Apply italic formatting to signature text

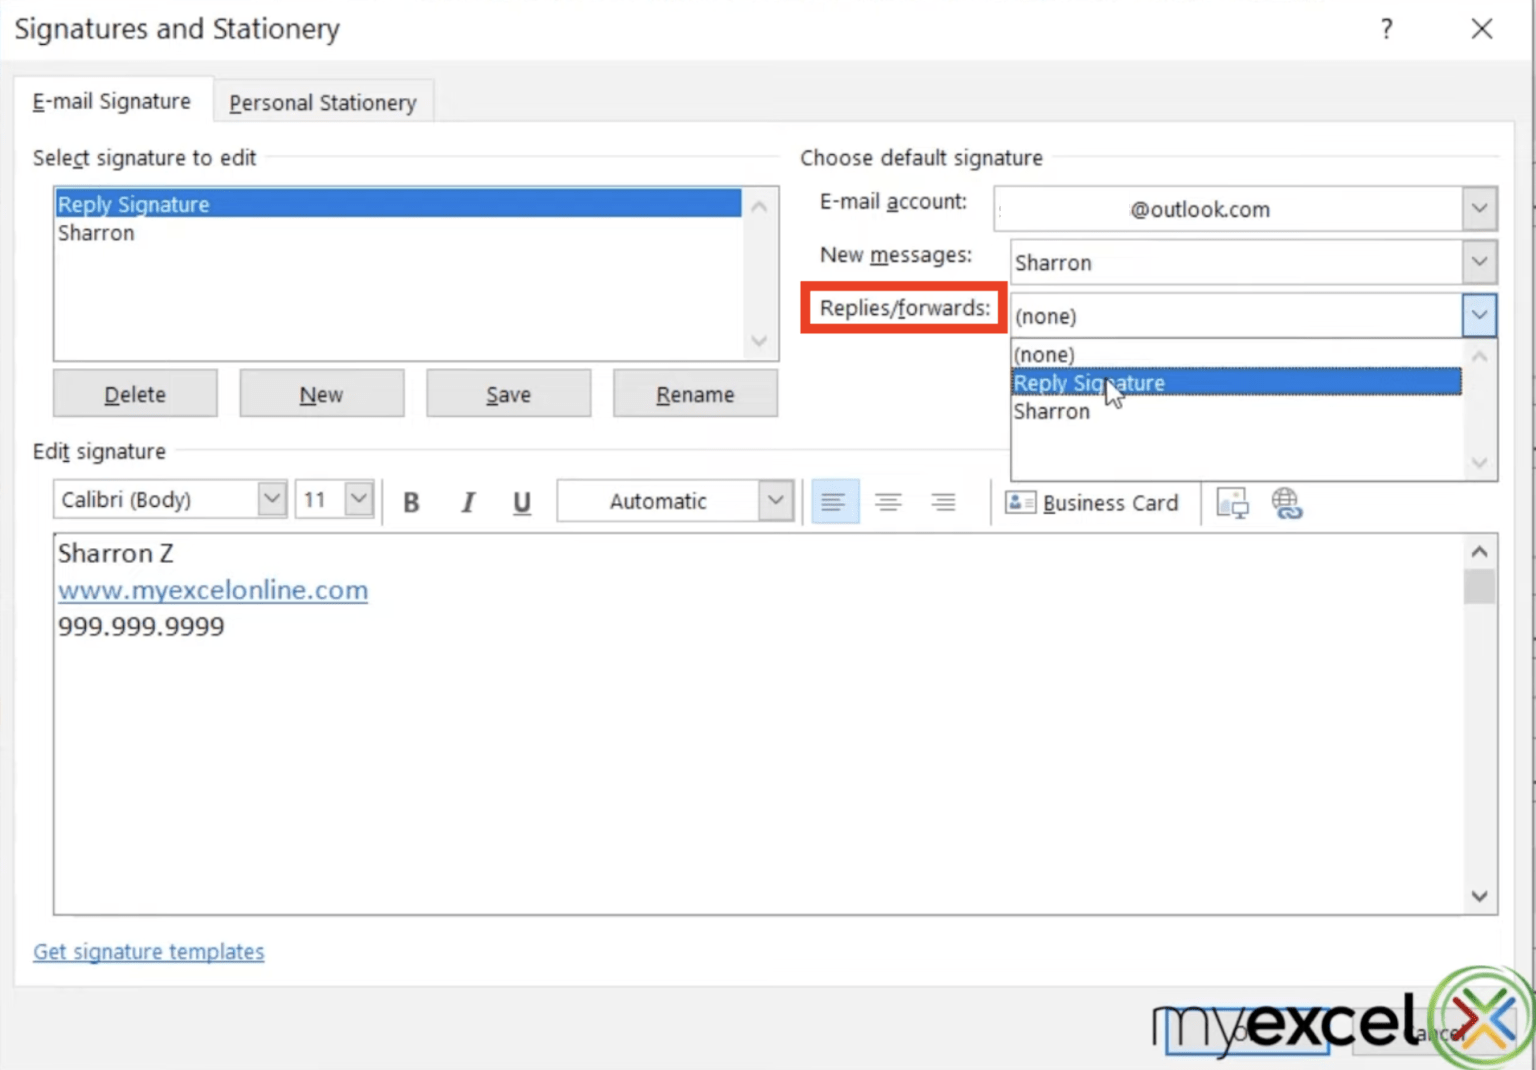[467, 503]
